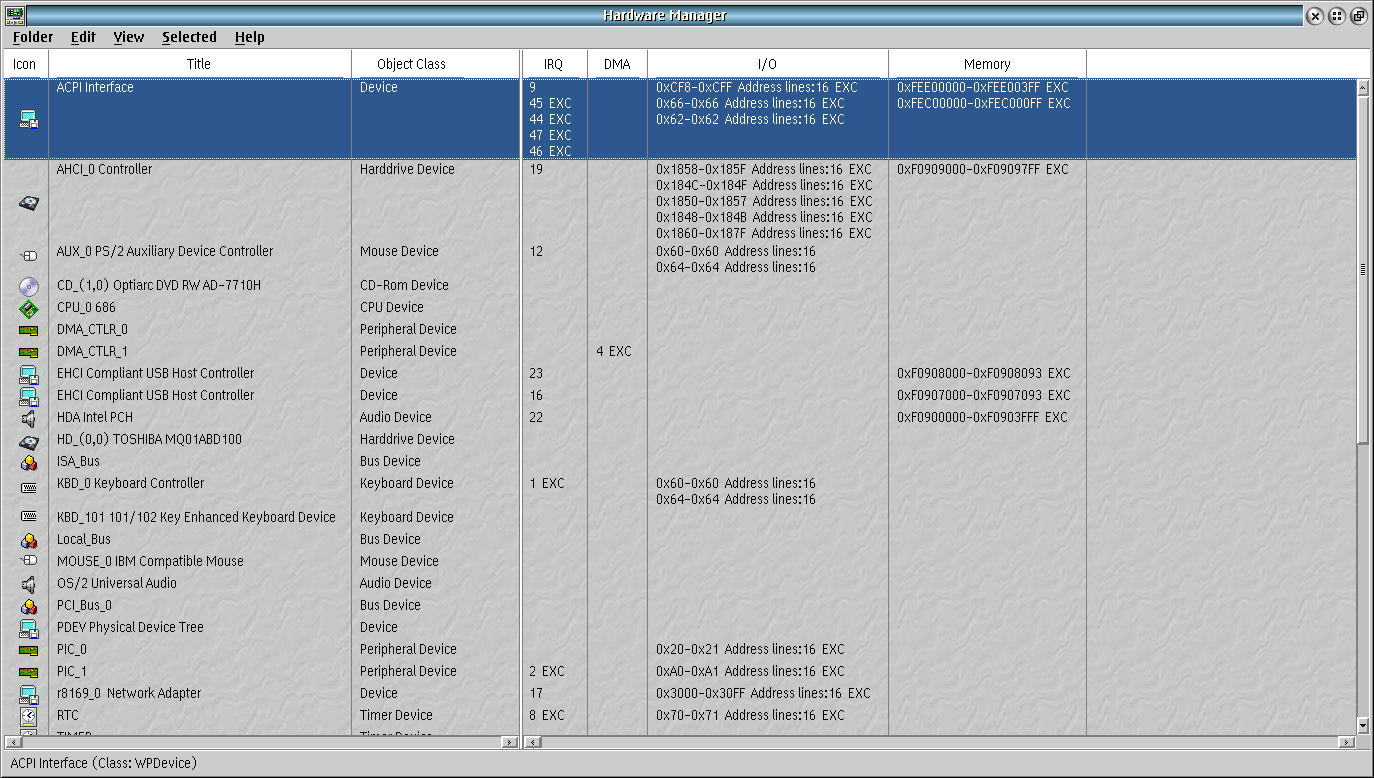Viewport: 1374px width, 778px height.
Task: Select the Local_Bus icon
Action: (x=28, y=540)
